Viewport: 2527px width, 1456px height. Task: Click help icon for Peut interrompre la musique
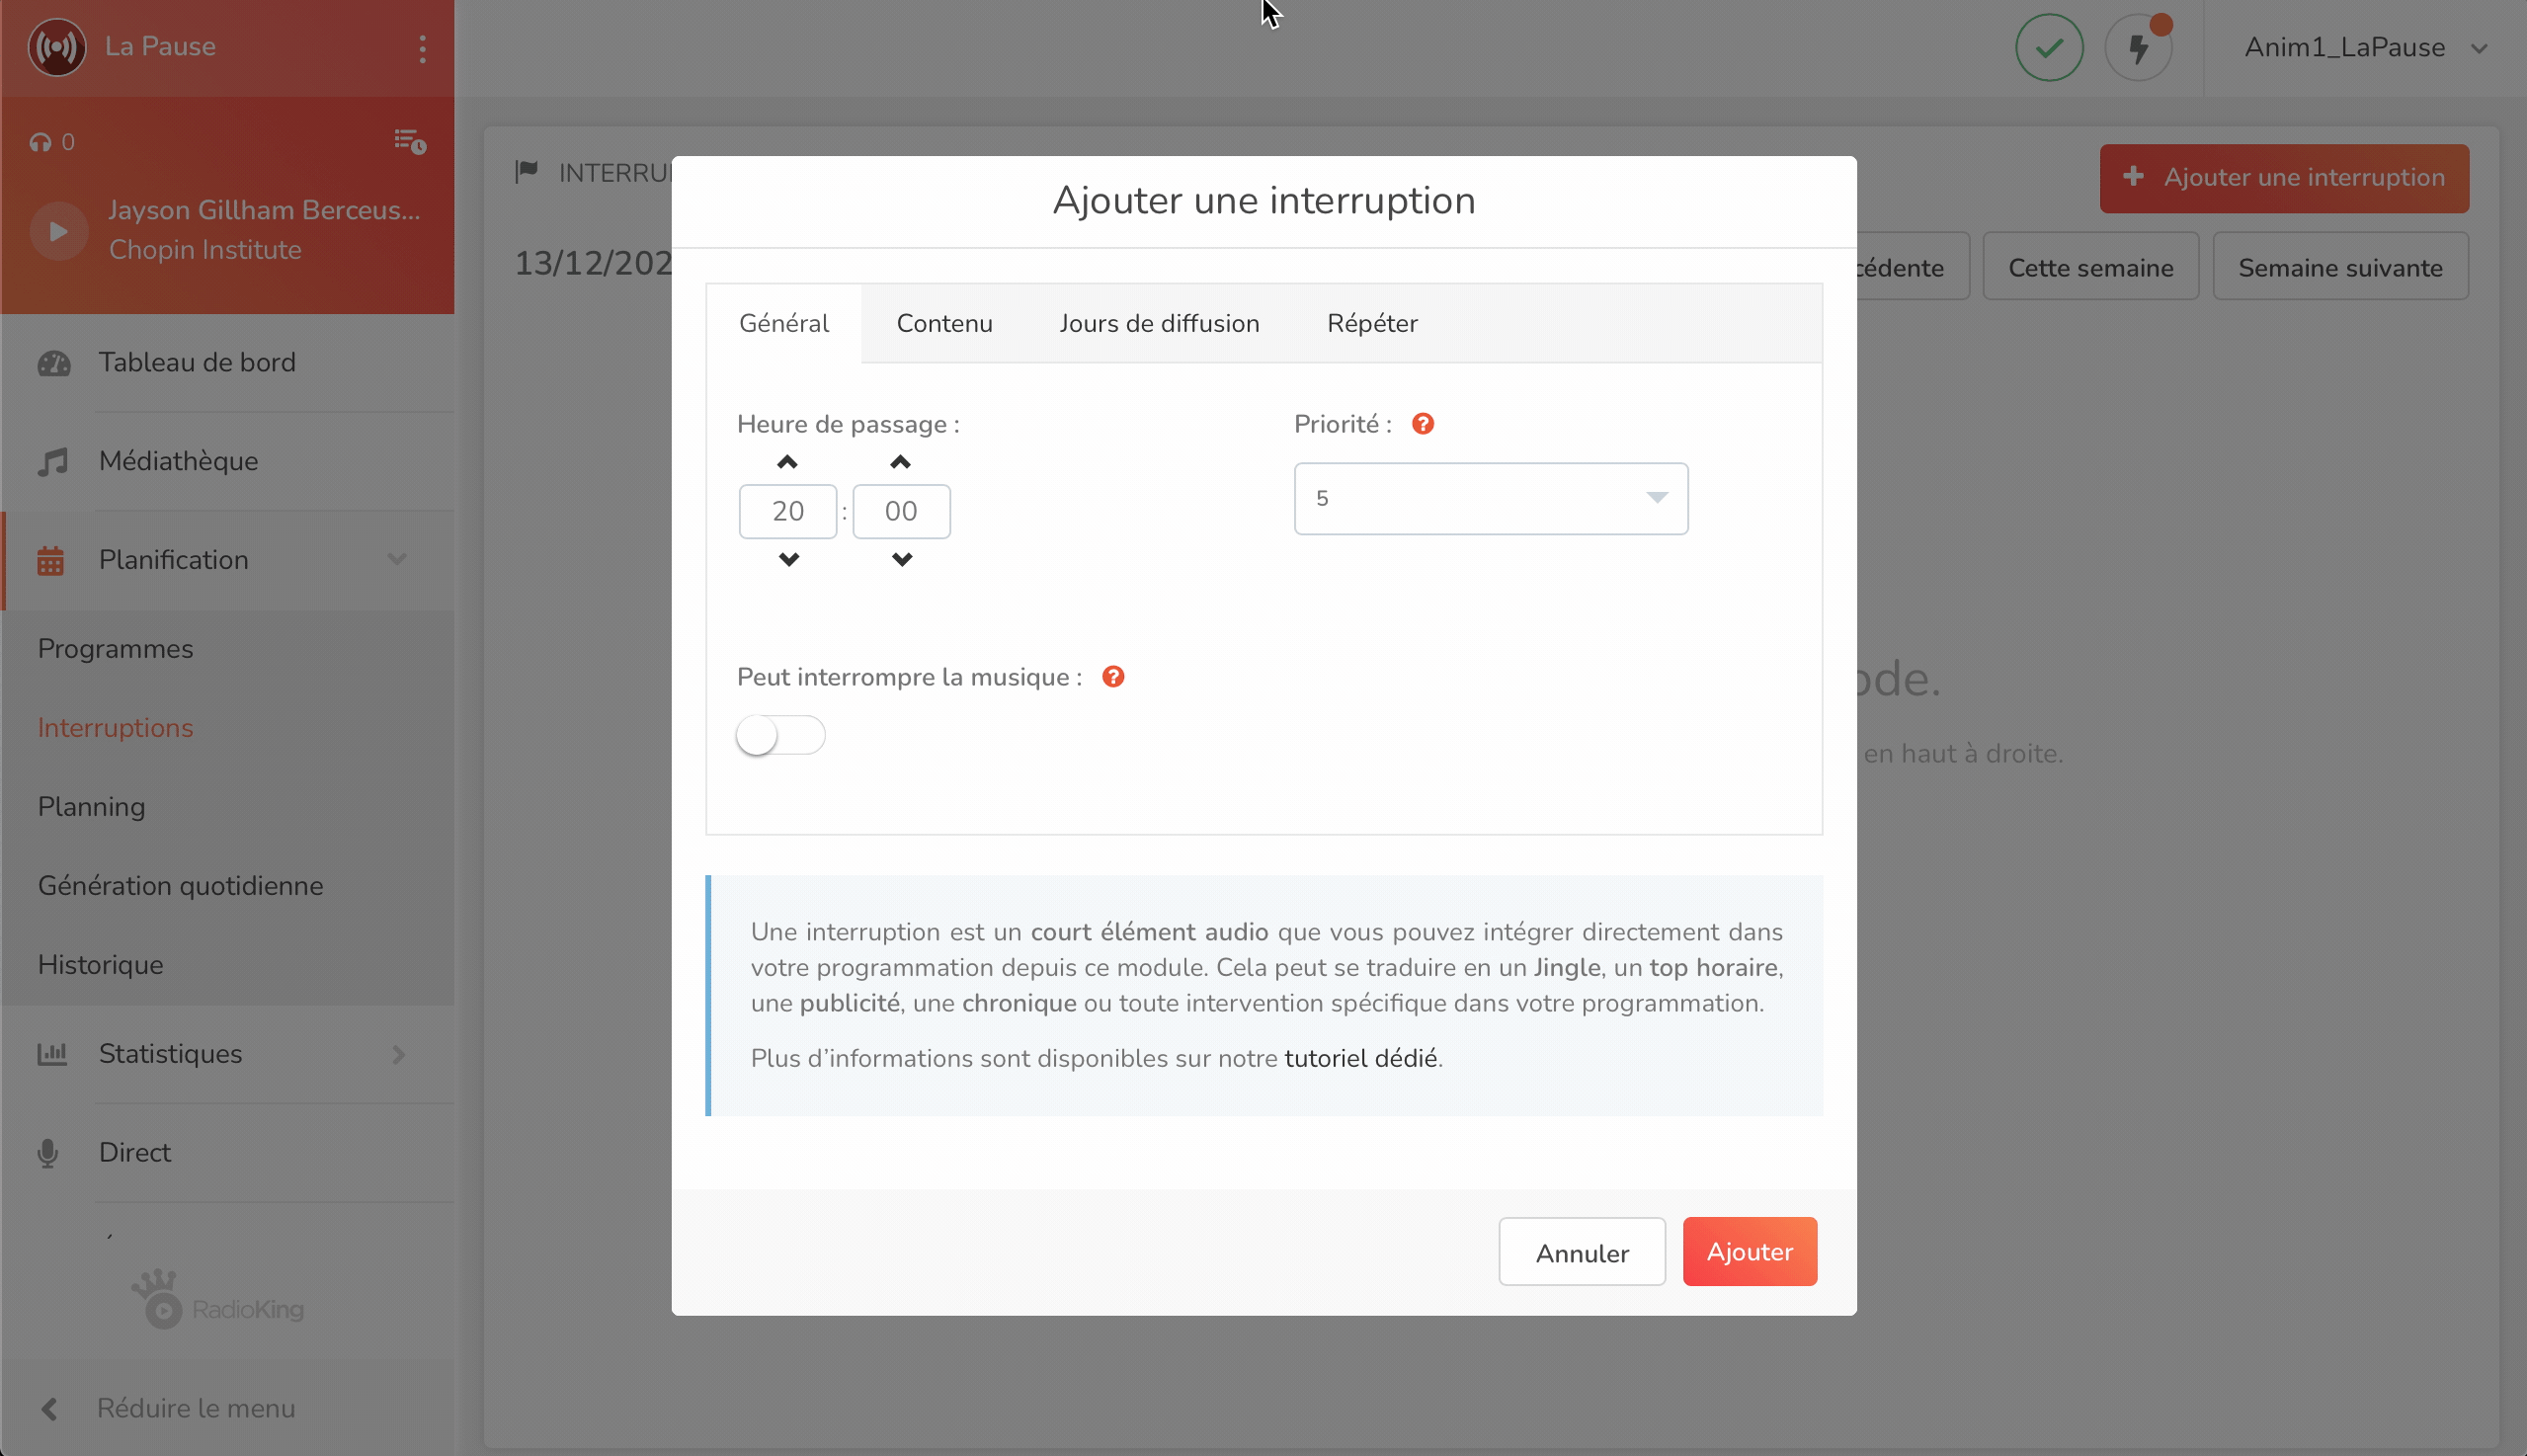1112,677
